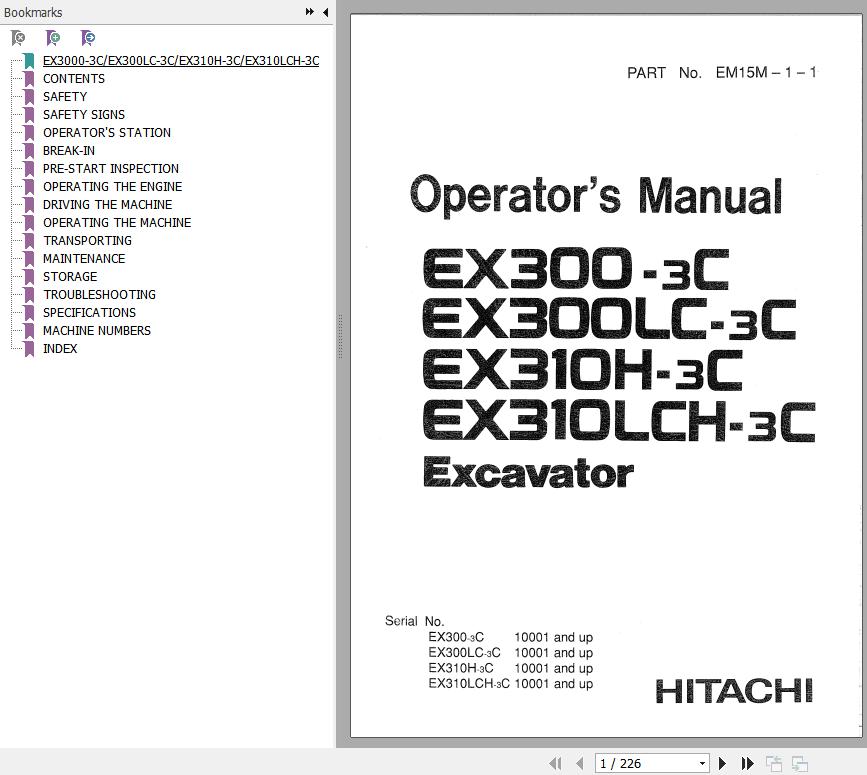Jump to the OPERATING THE ENGINE bookmark
Viewport: 867px width, 775px height.
click(x=113, y=186)
